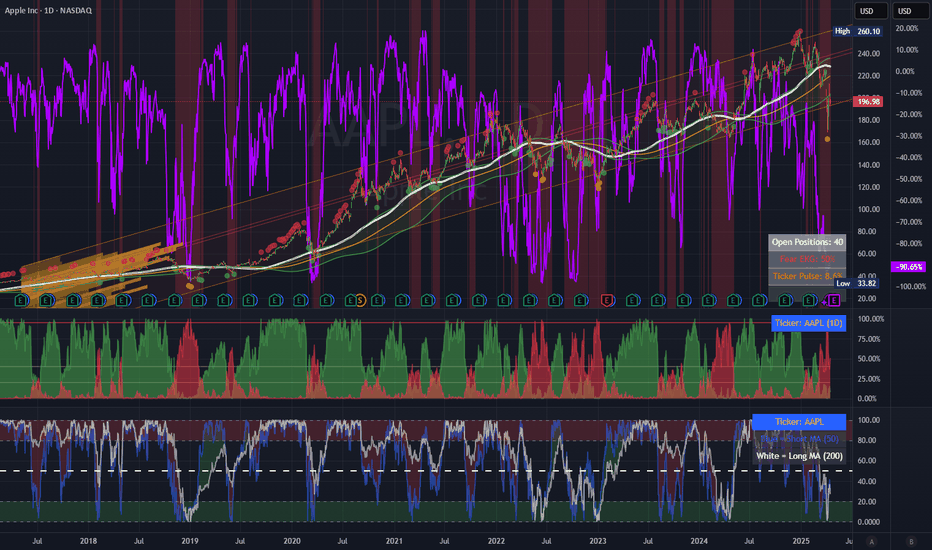Click the 0.0000 tick in the bottom pane
This screenshot has width=932, height=550.
coord(868,522)
